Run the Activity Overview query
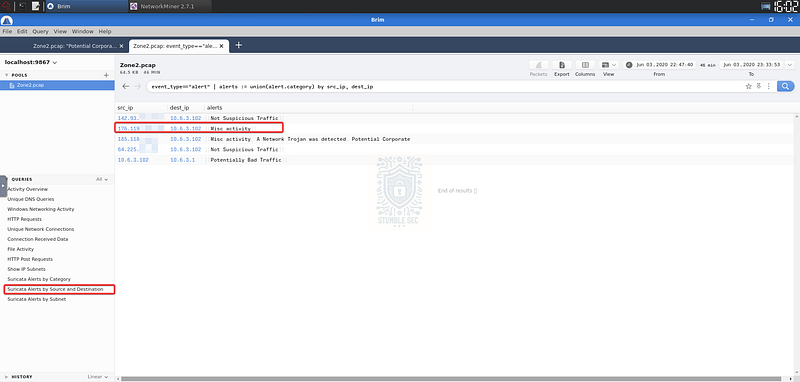800x382 pixels. point(28,189)
